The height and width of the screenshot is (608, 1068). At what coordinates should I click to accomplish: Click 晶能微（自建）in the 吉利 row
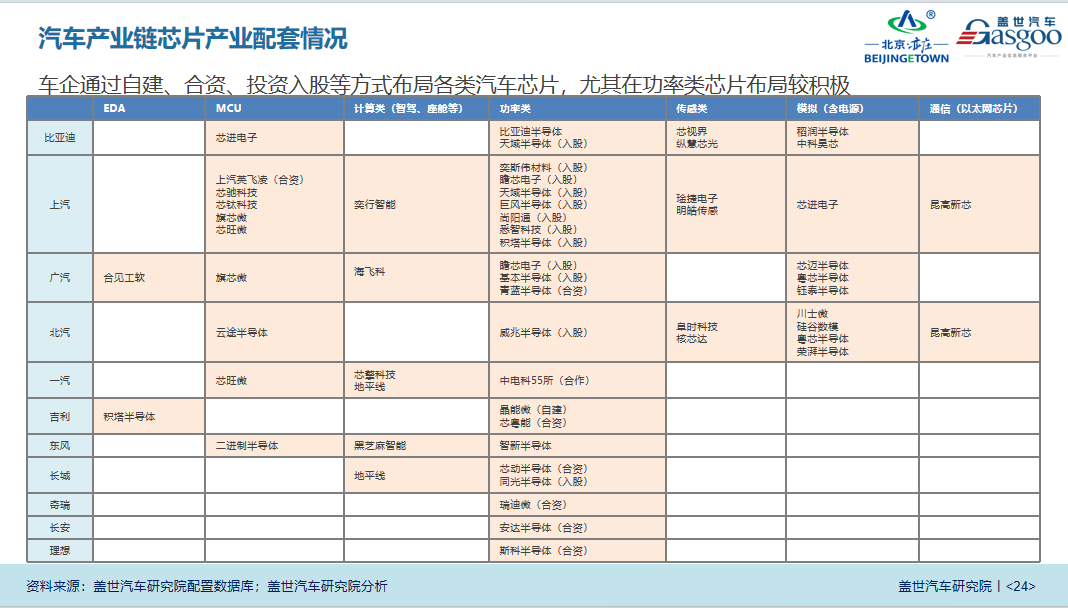coord(533,410)
